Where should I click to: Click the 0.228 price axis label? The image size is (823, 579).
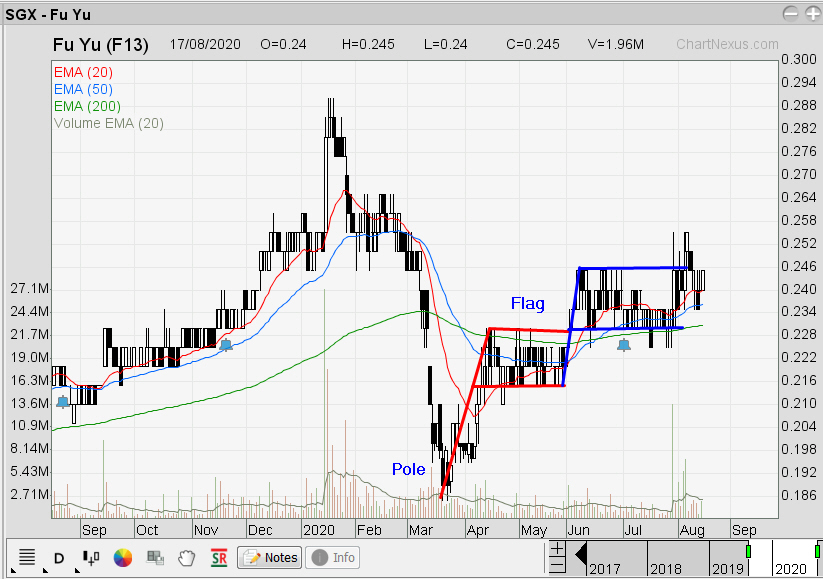point(799,334)
